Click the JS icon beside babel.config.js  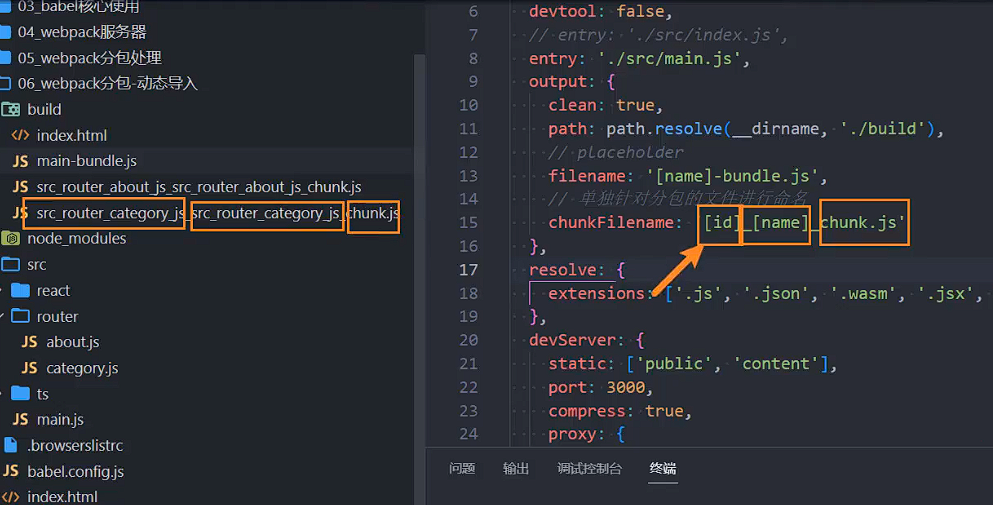pyautogui.click(x=11, y=471)
